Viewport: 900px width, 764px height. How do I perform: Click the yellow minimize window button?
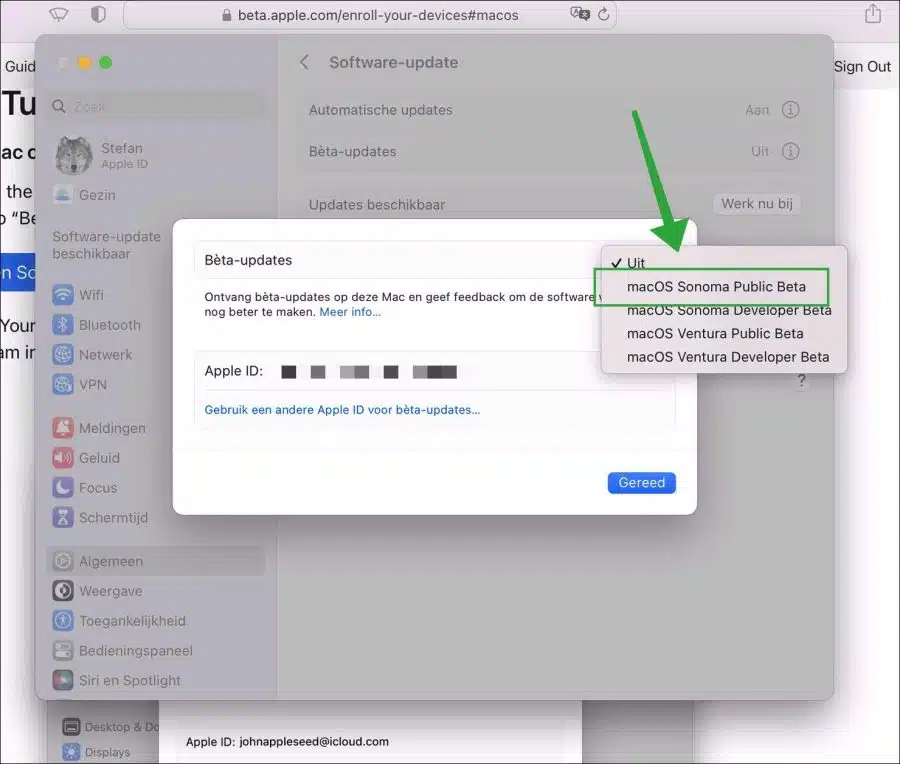coord(84,63)
